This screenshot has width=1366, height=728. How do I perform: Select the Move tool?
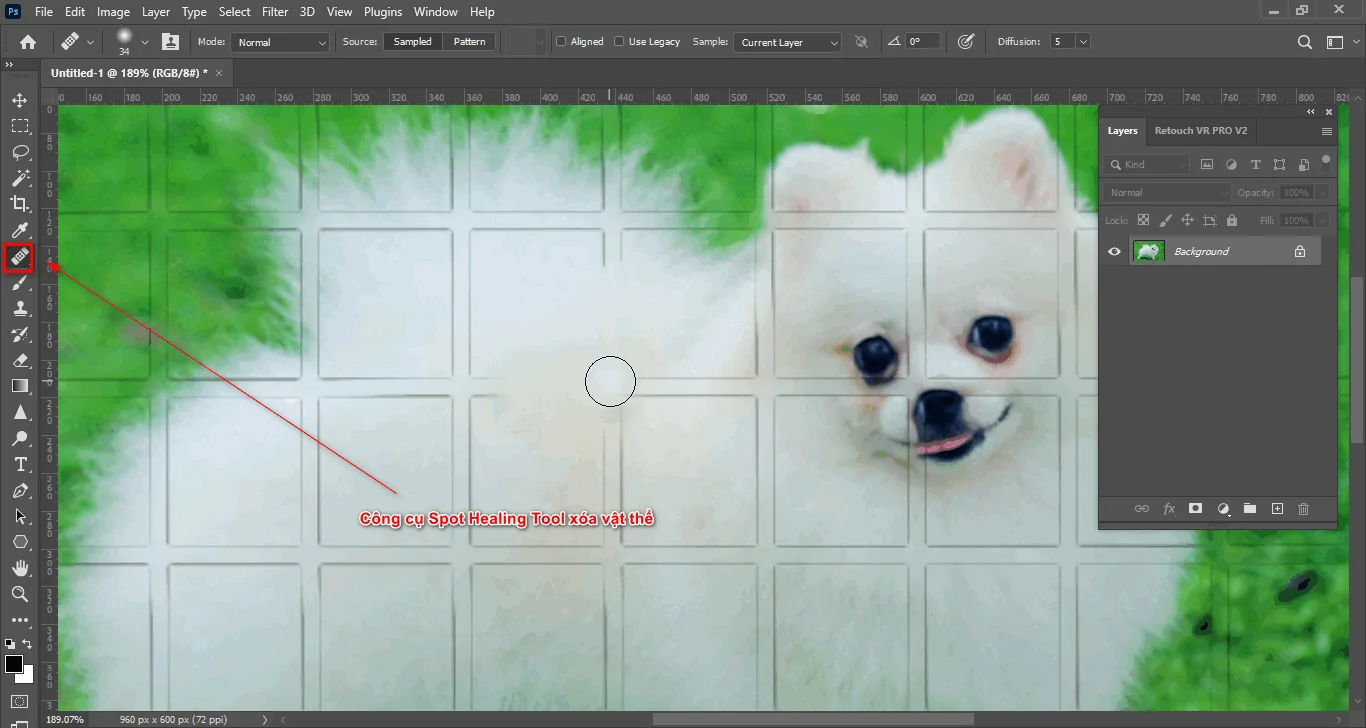pyautogui.click(x=19, y=99)
